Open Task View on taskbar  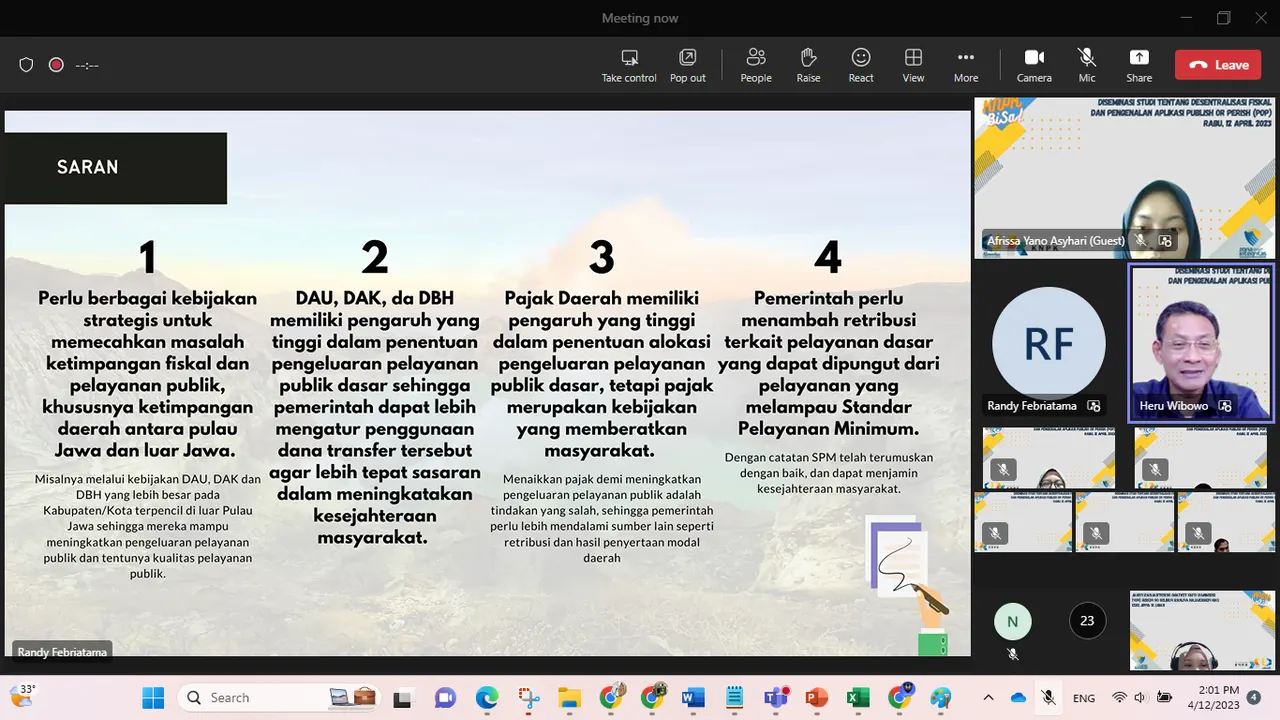tap(402, 697)
